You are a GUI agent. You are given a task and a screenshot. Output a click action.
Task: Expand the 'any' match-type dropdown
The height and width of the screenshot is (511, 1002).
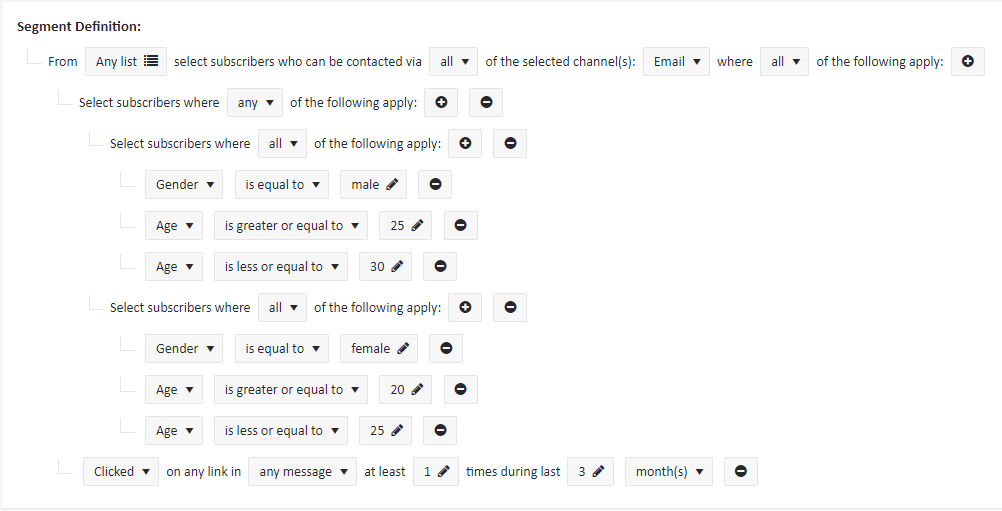[x=255, y=102]
